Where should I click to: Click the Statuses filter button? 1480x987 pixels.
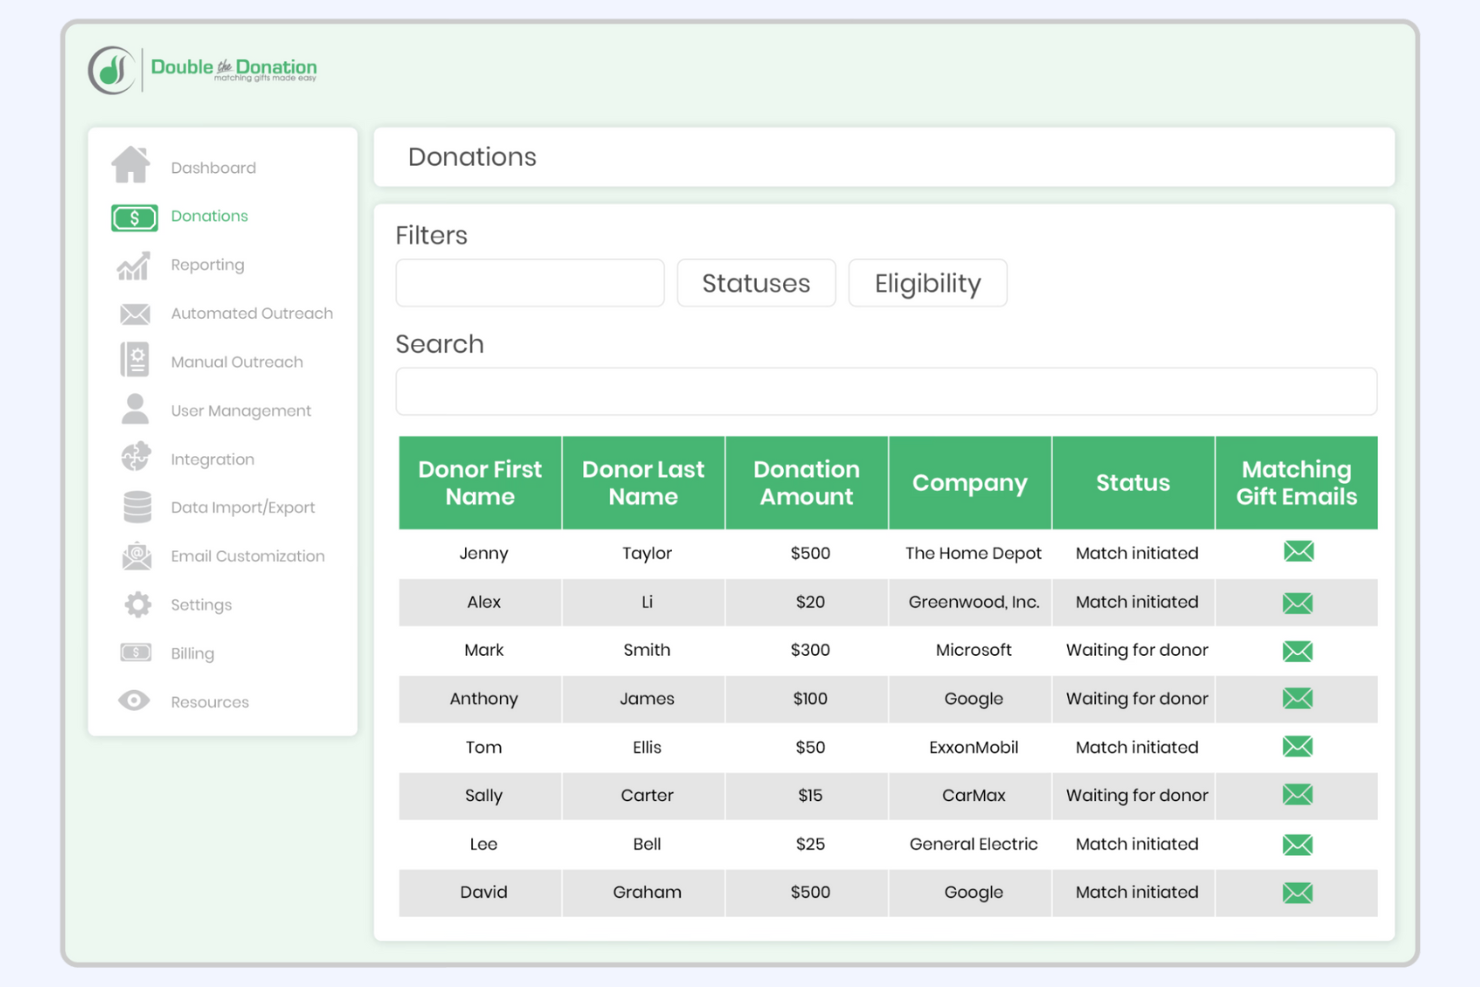[756, 283]
